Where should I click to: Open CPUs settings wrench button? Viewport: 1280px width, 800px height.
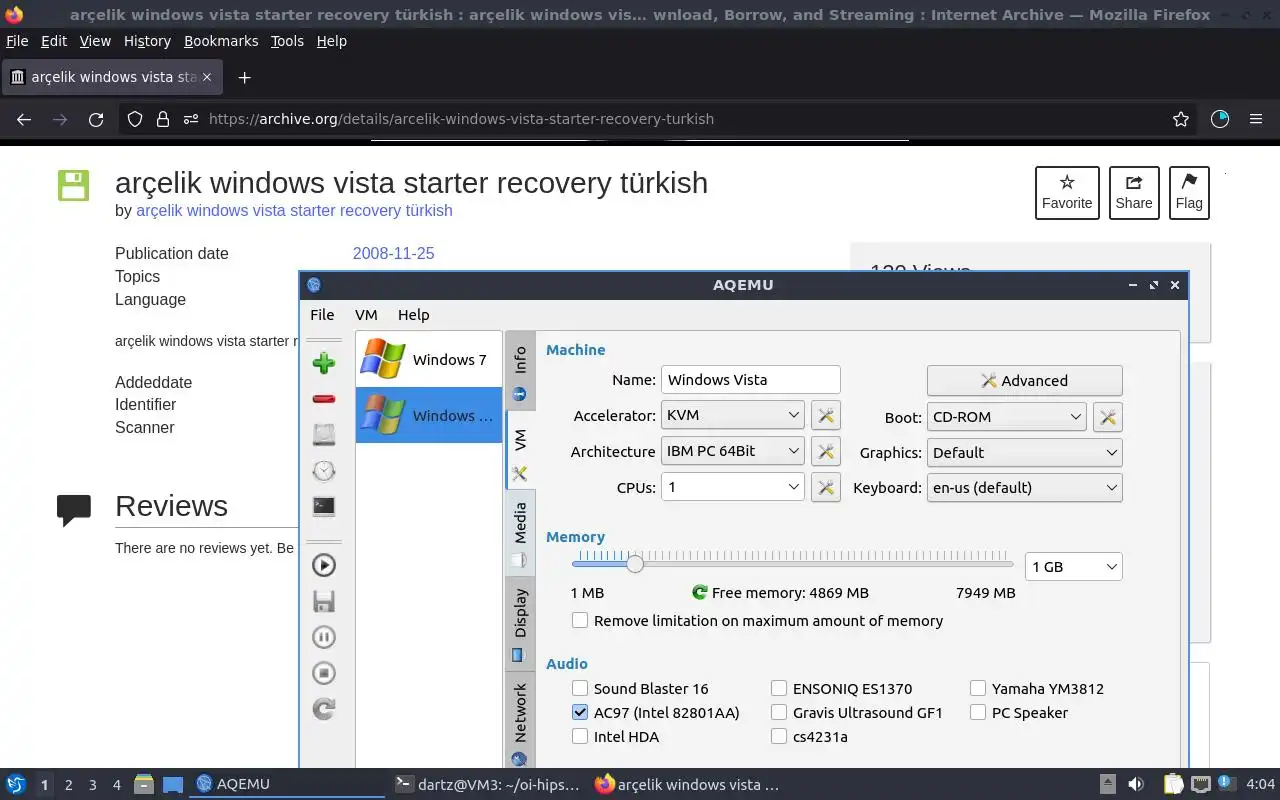pyautogui.click(x=826, y=487)
